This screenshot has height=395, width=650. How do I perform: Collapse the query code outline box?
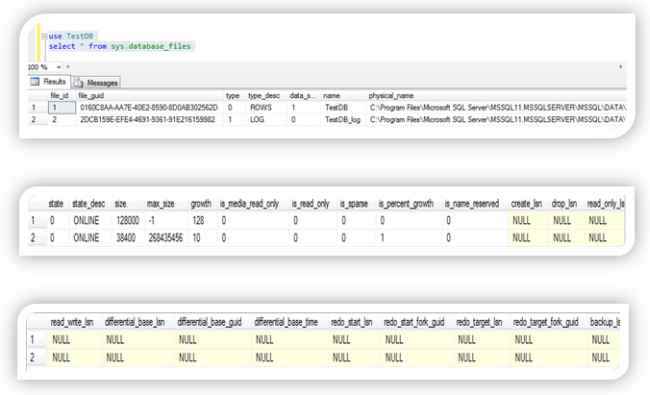pos(44,36)
